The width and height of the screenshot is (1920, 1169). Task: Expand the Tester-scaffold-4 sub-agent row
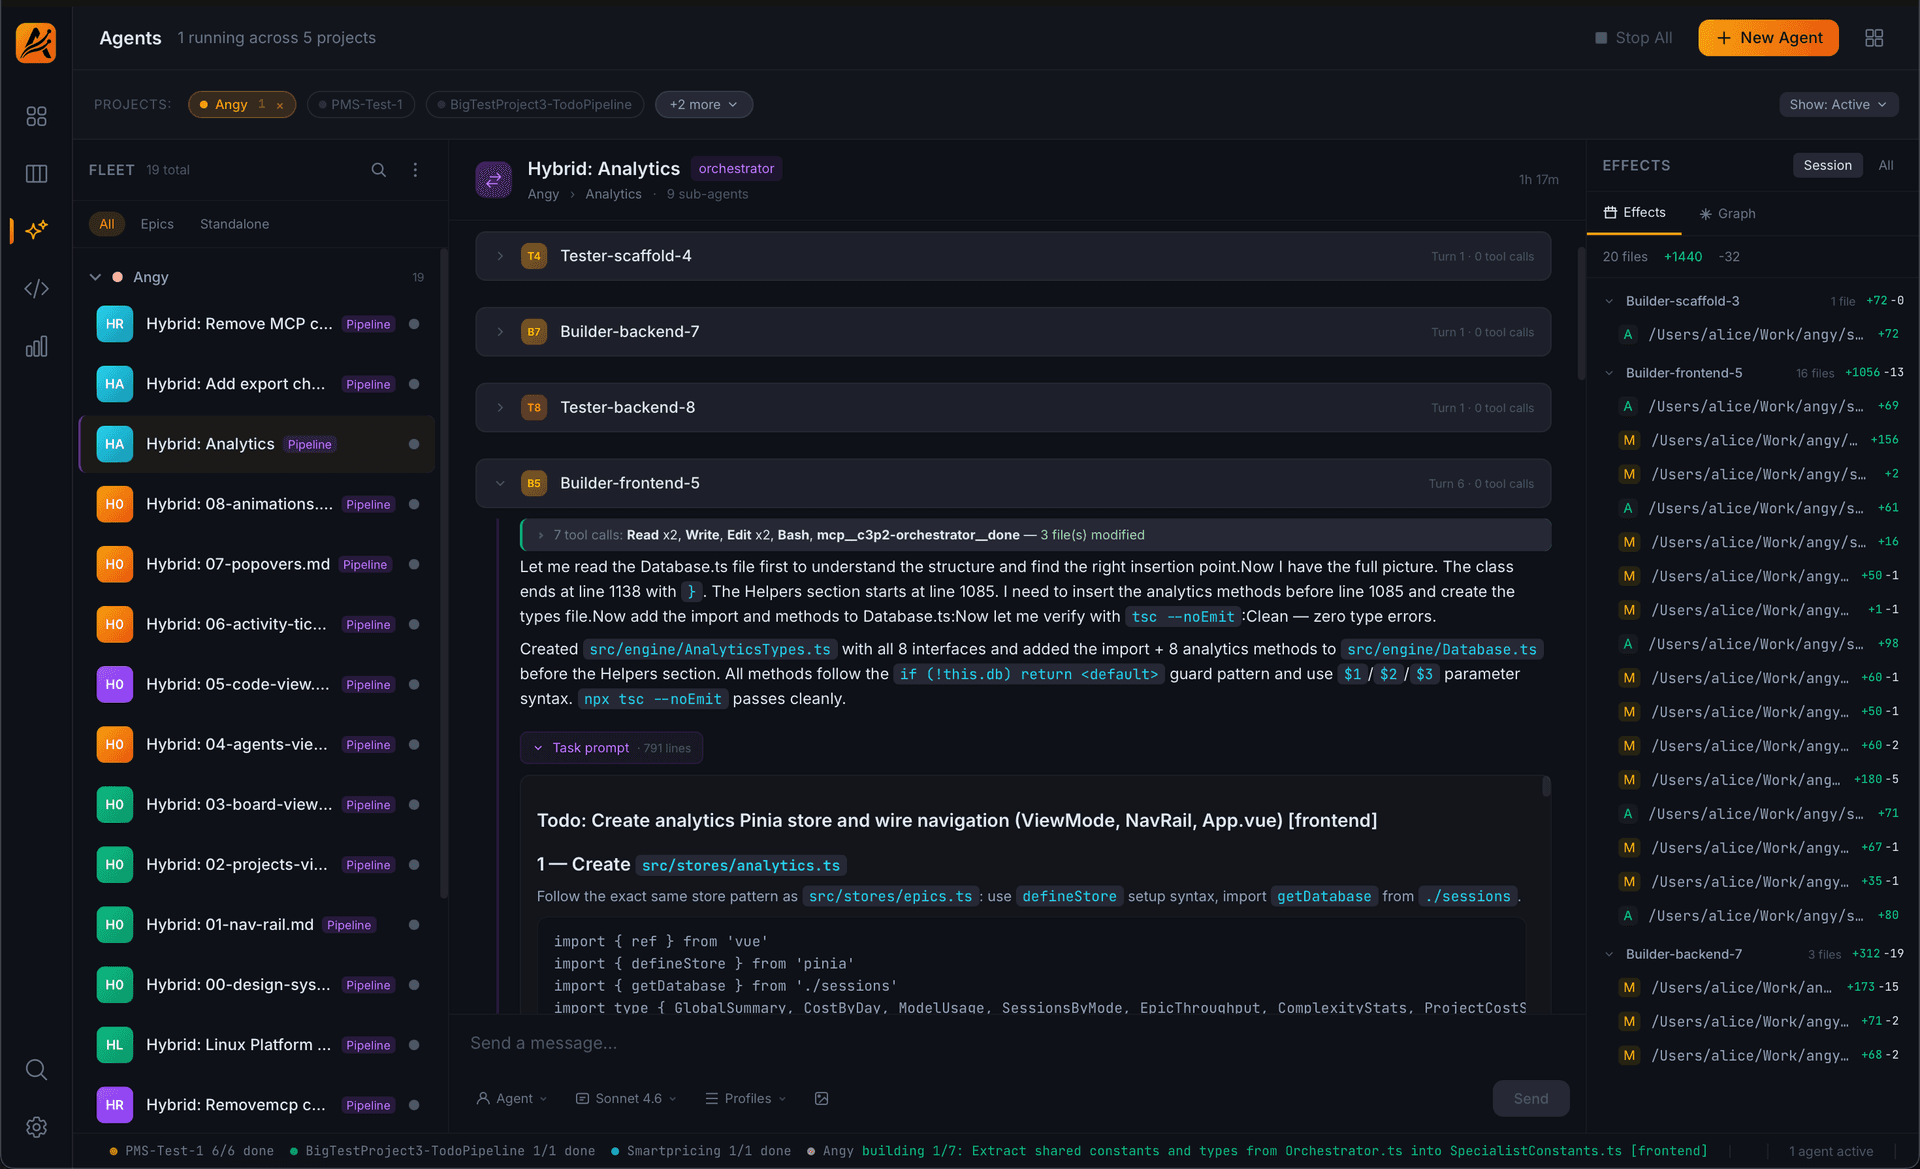[500, 256]
